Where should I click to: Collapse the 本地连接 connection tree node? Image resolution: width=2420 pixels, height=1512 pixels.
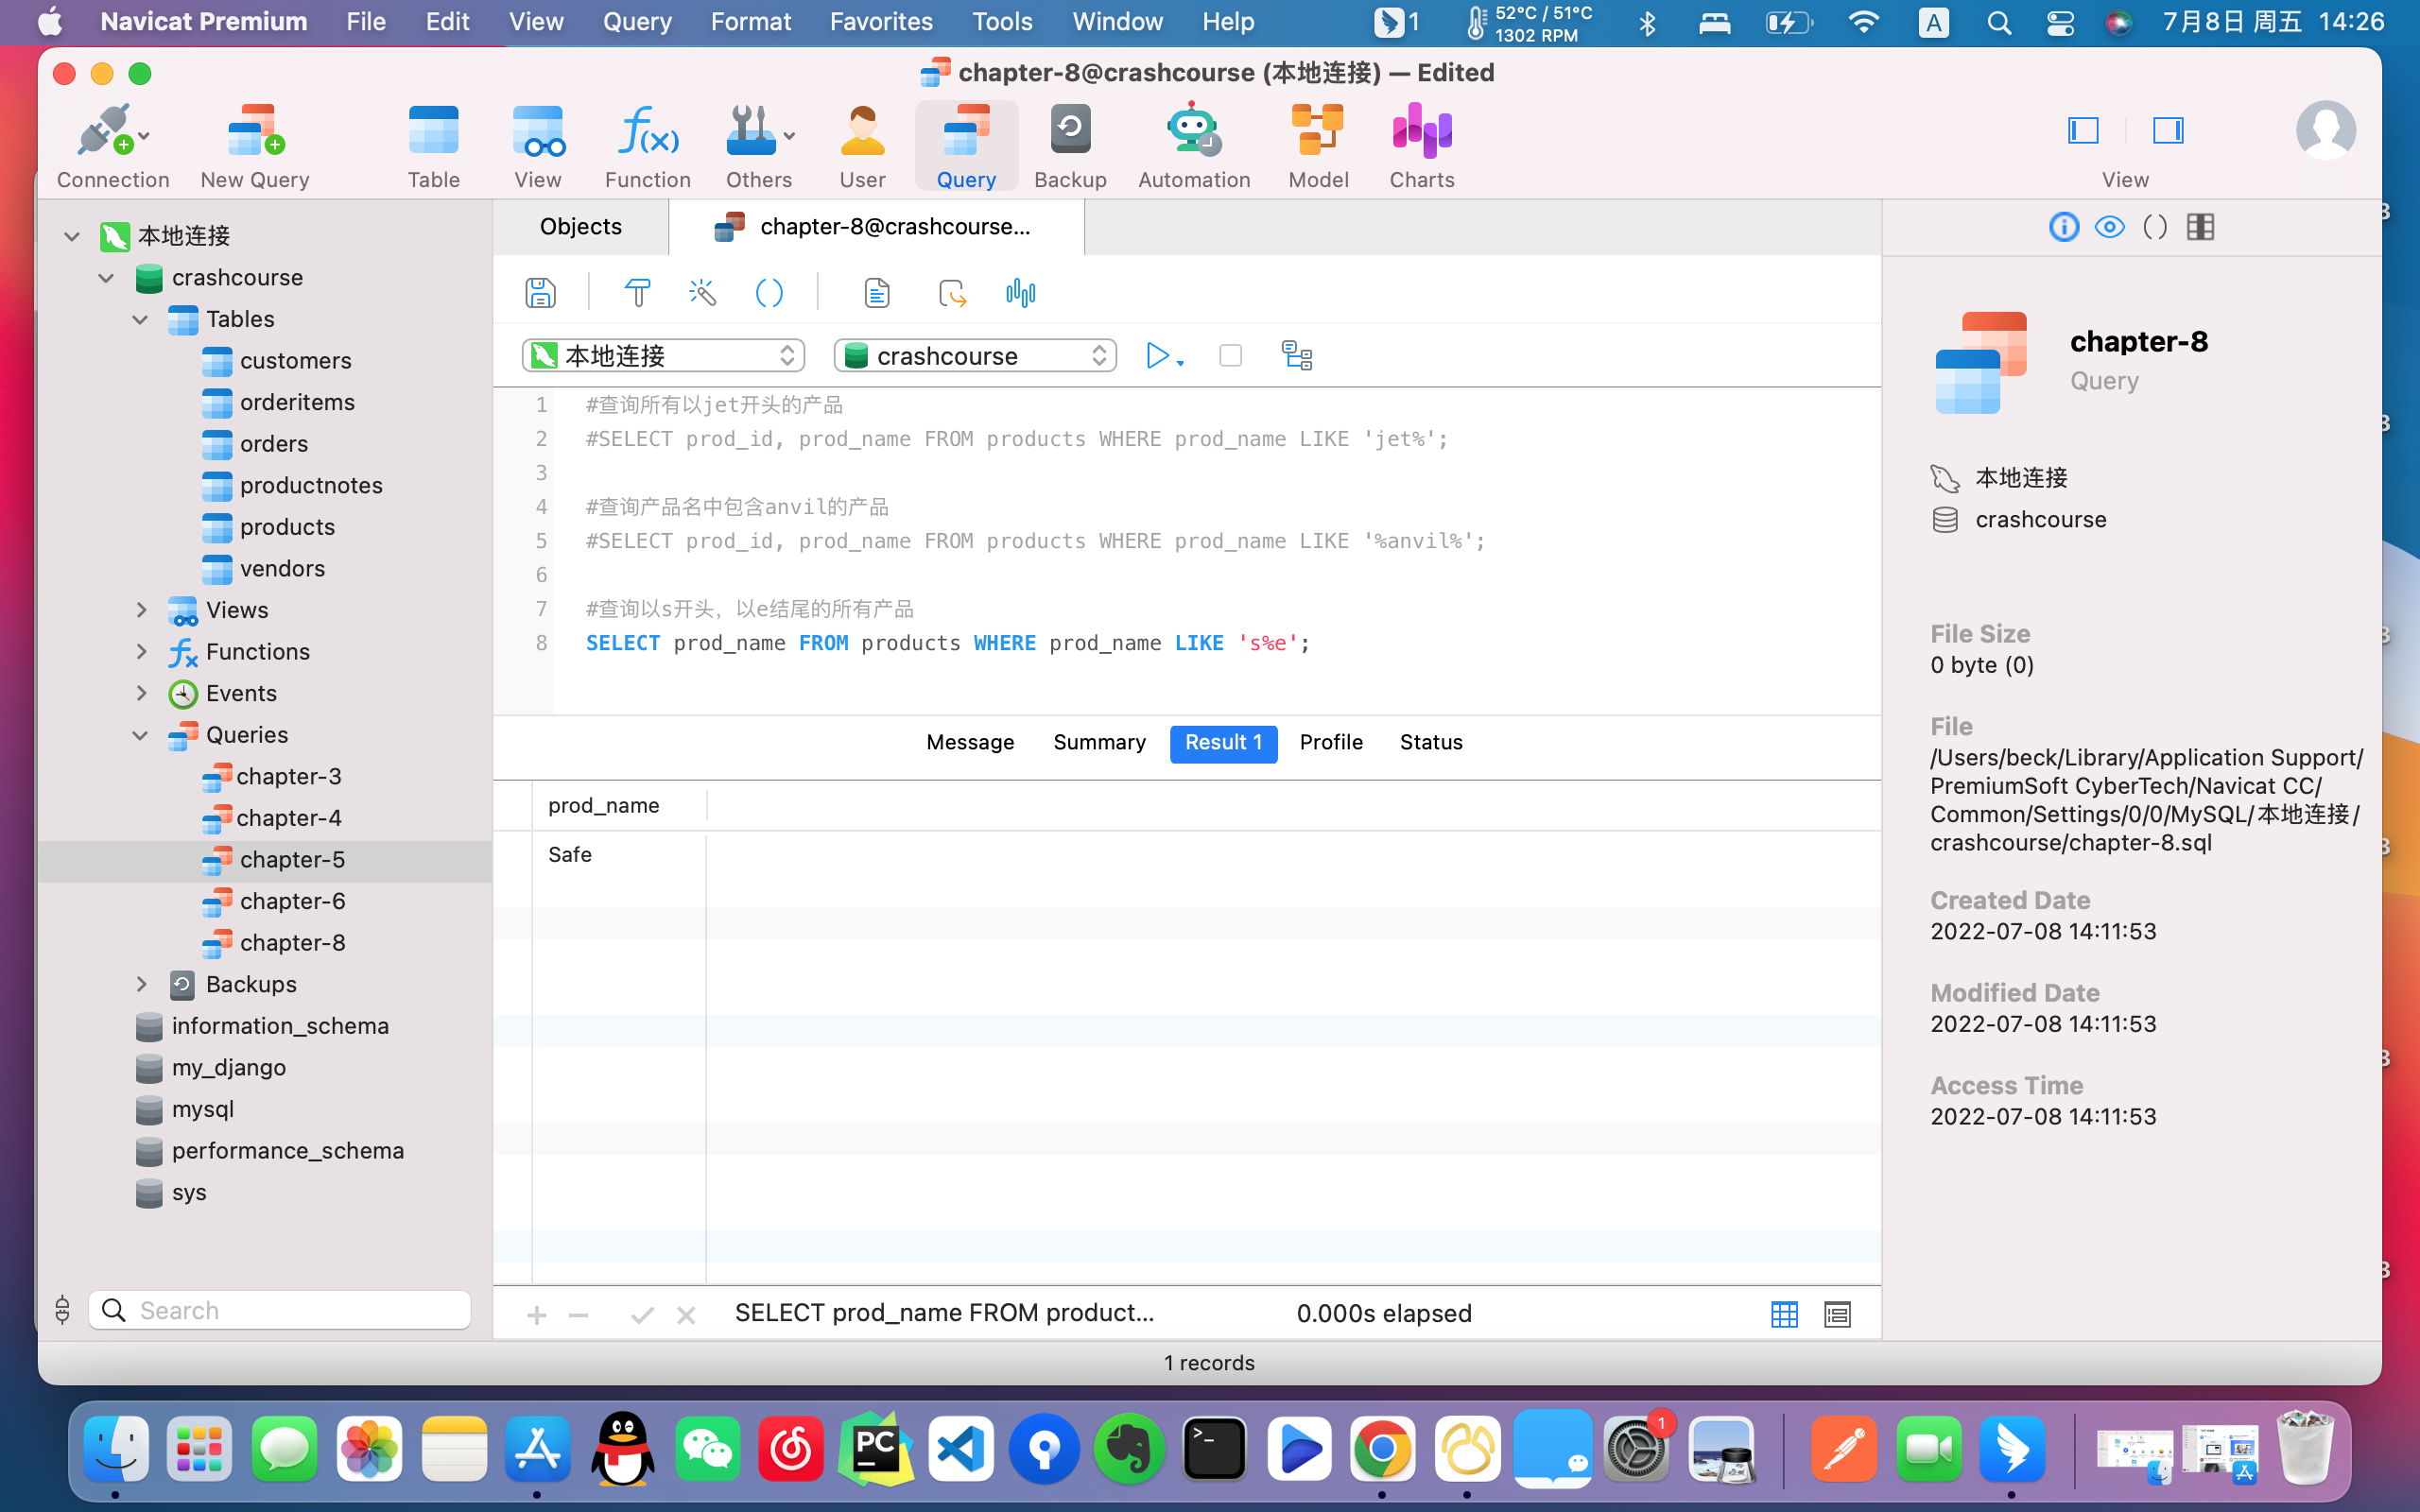pyautogui.click(x=72, y=236)
